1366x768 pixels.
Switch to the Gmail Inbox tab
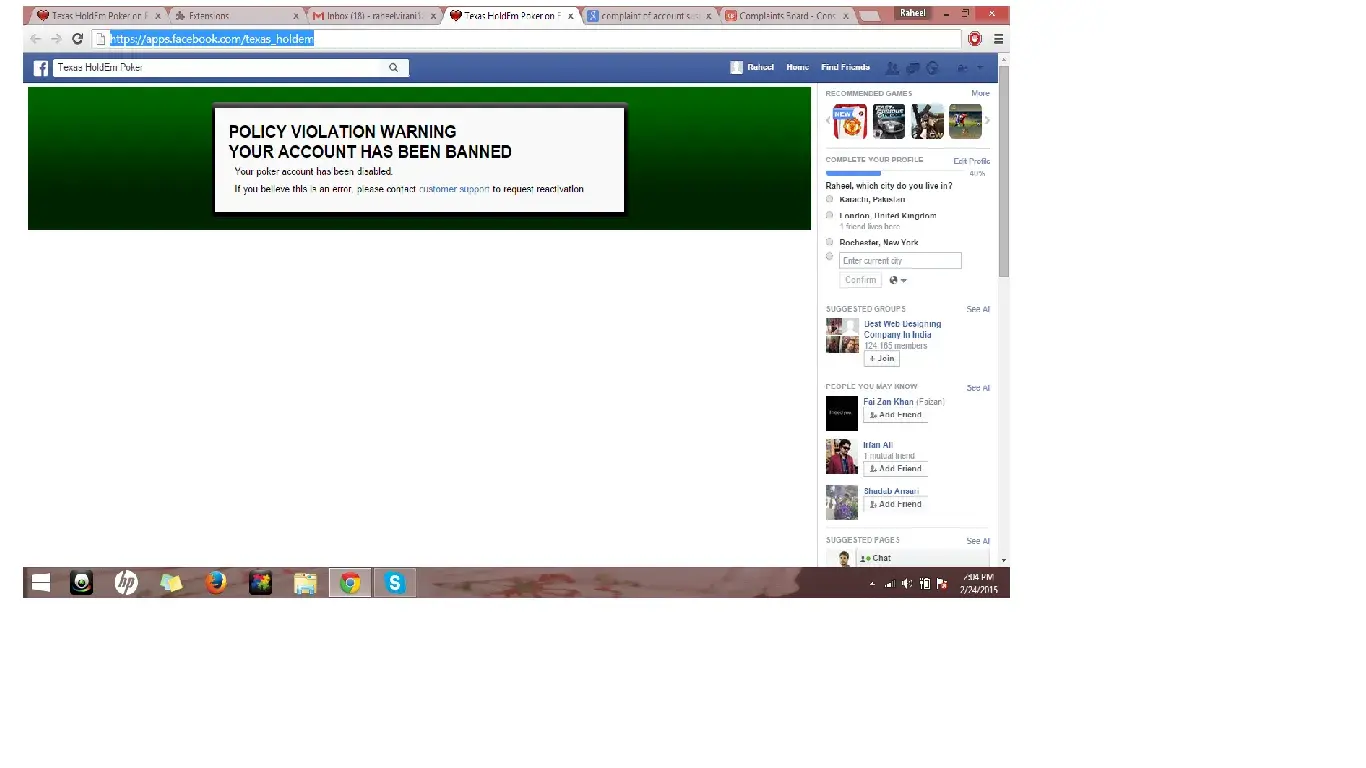click(370, 16)
